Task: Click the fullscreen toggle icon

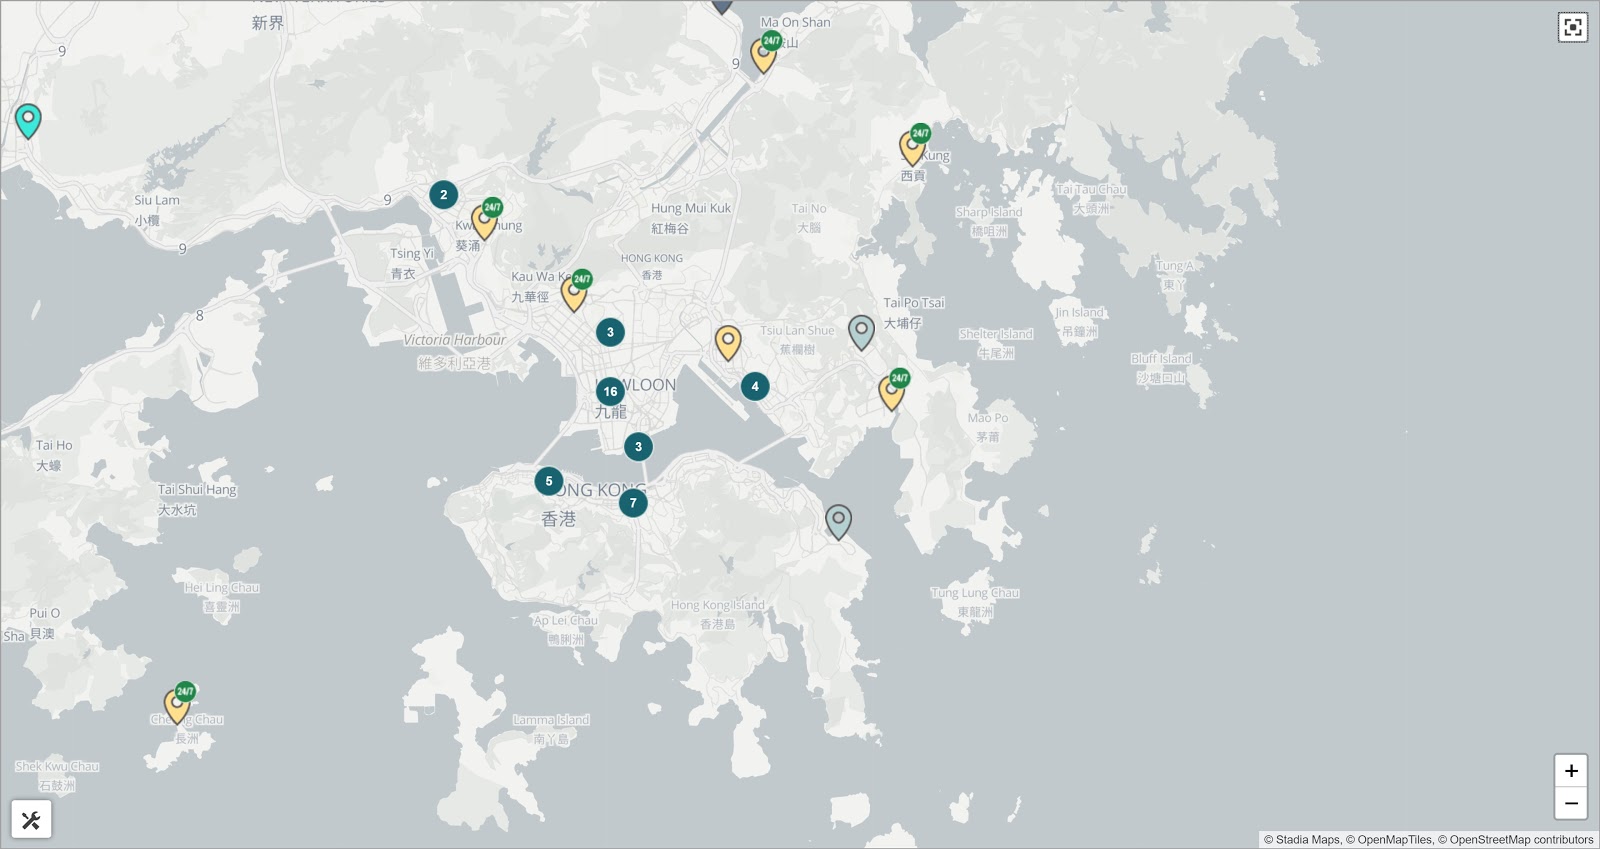Action: pyautogui.click(x=1572, y=27)
